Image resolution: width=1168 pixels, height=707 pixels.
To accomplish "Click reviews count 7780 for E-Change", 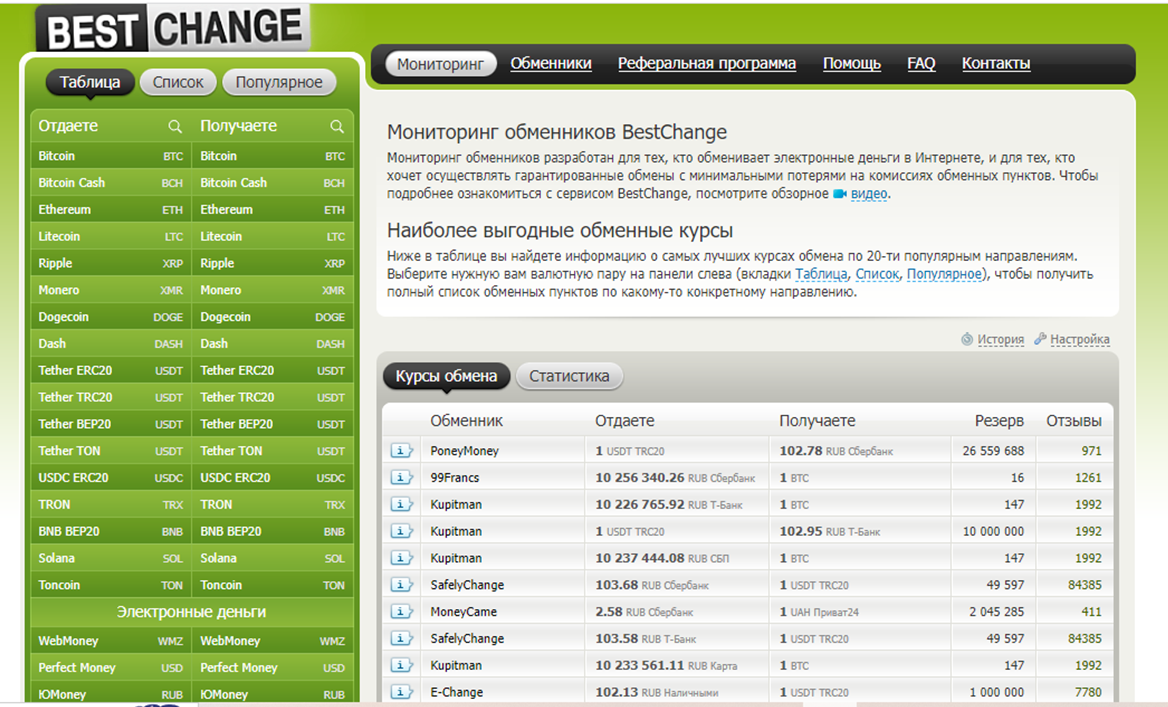I will point(1088,692).
